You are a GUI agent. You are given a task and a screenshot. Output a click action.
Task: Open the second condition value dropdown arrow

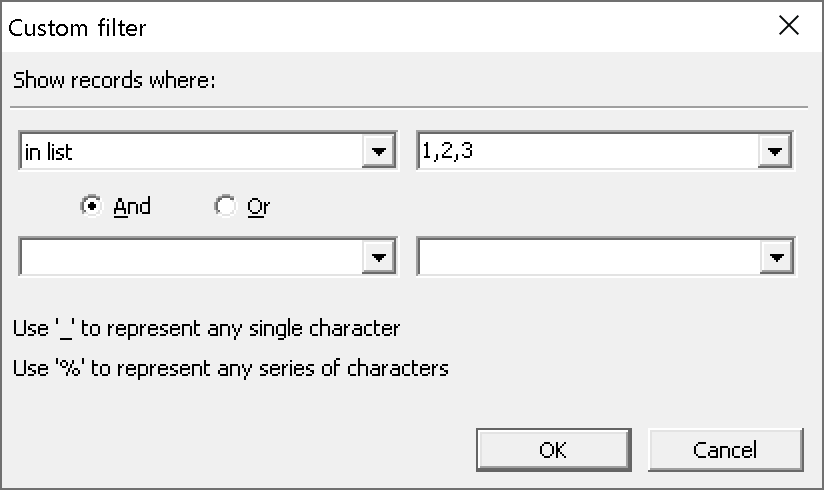click(x=774, y=257)
